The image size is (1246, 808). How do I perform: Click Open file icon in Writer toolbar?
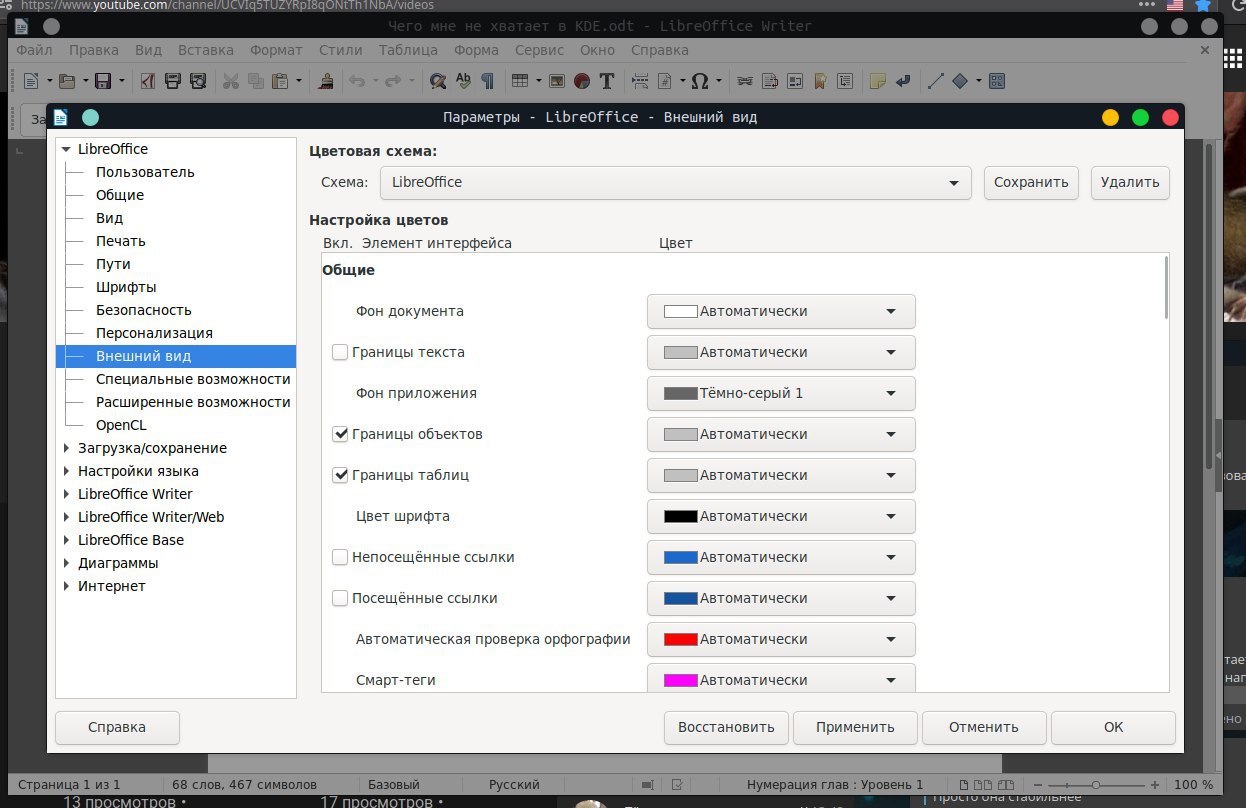pos(67,81)
